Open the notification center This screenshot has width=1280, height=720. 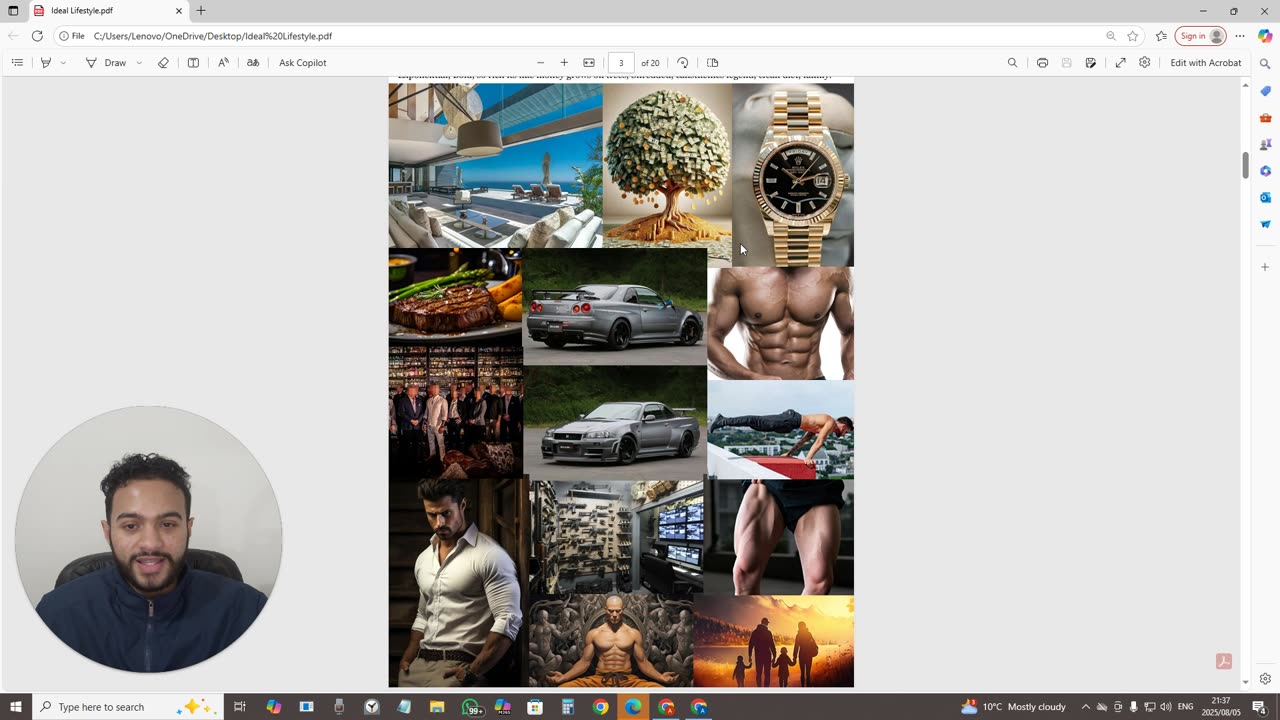[1259, 707]
